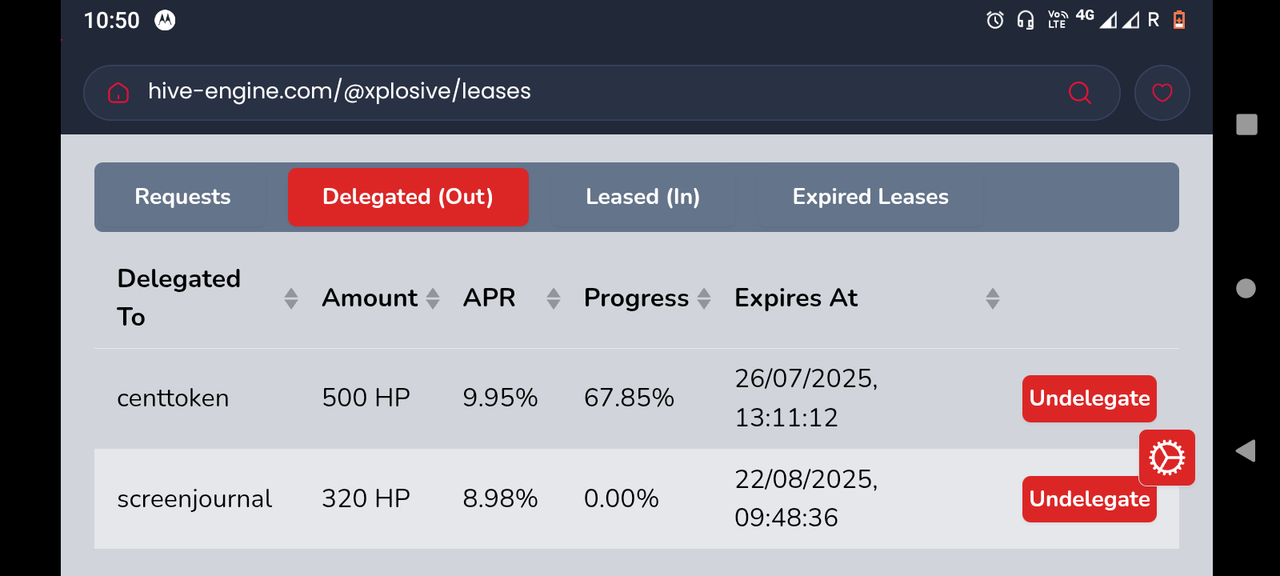Sort by Progress column arrows
1280x576 pixels.
(x=704, y=298)
